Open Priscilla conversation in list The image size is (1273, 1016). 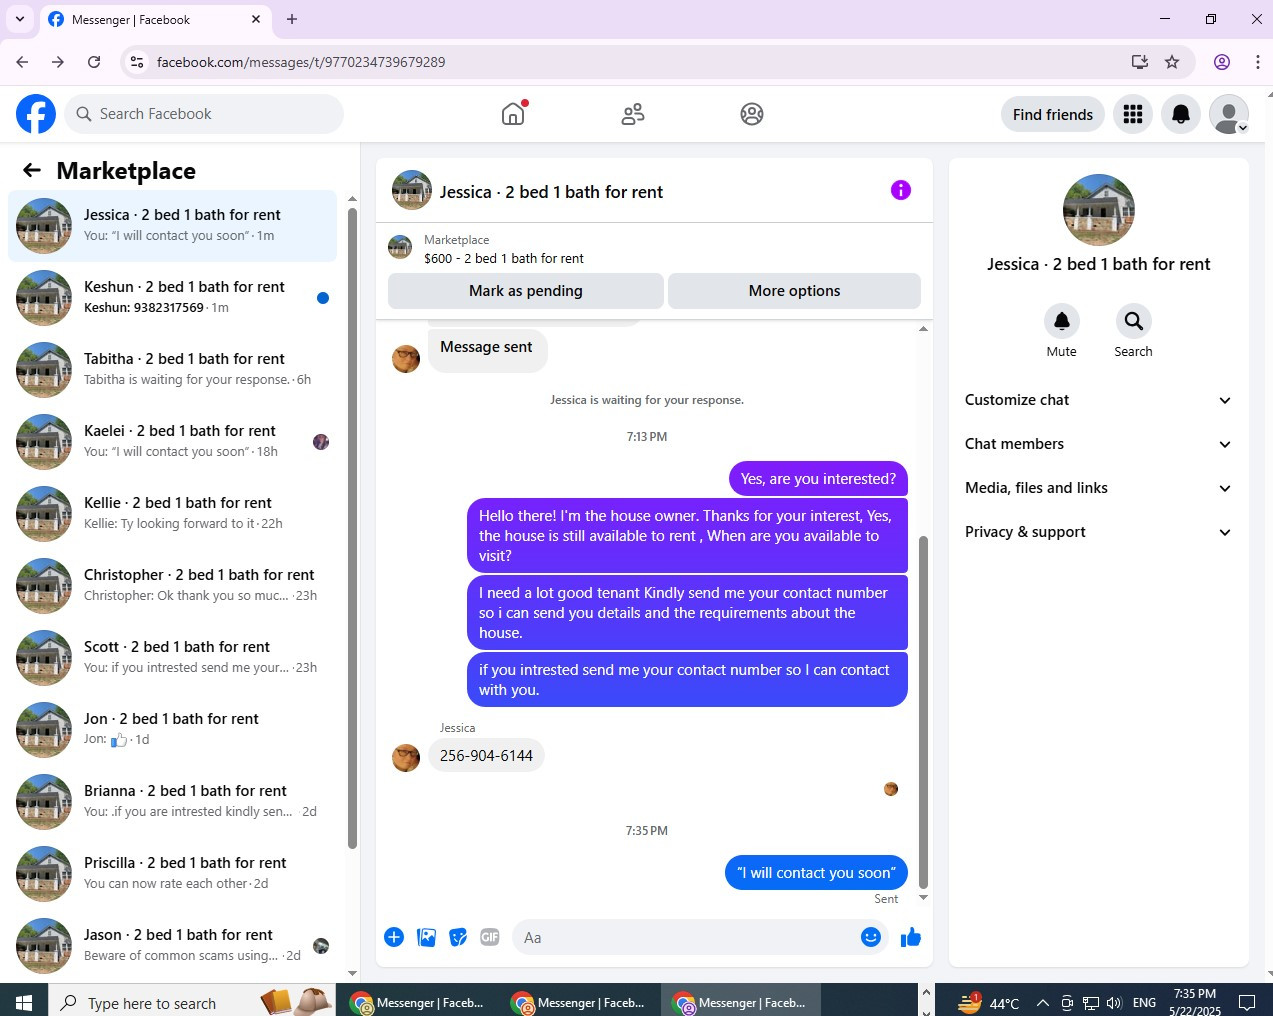(x=172, y=874)
